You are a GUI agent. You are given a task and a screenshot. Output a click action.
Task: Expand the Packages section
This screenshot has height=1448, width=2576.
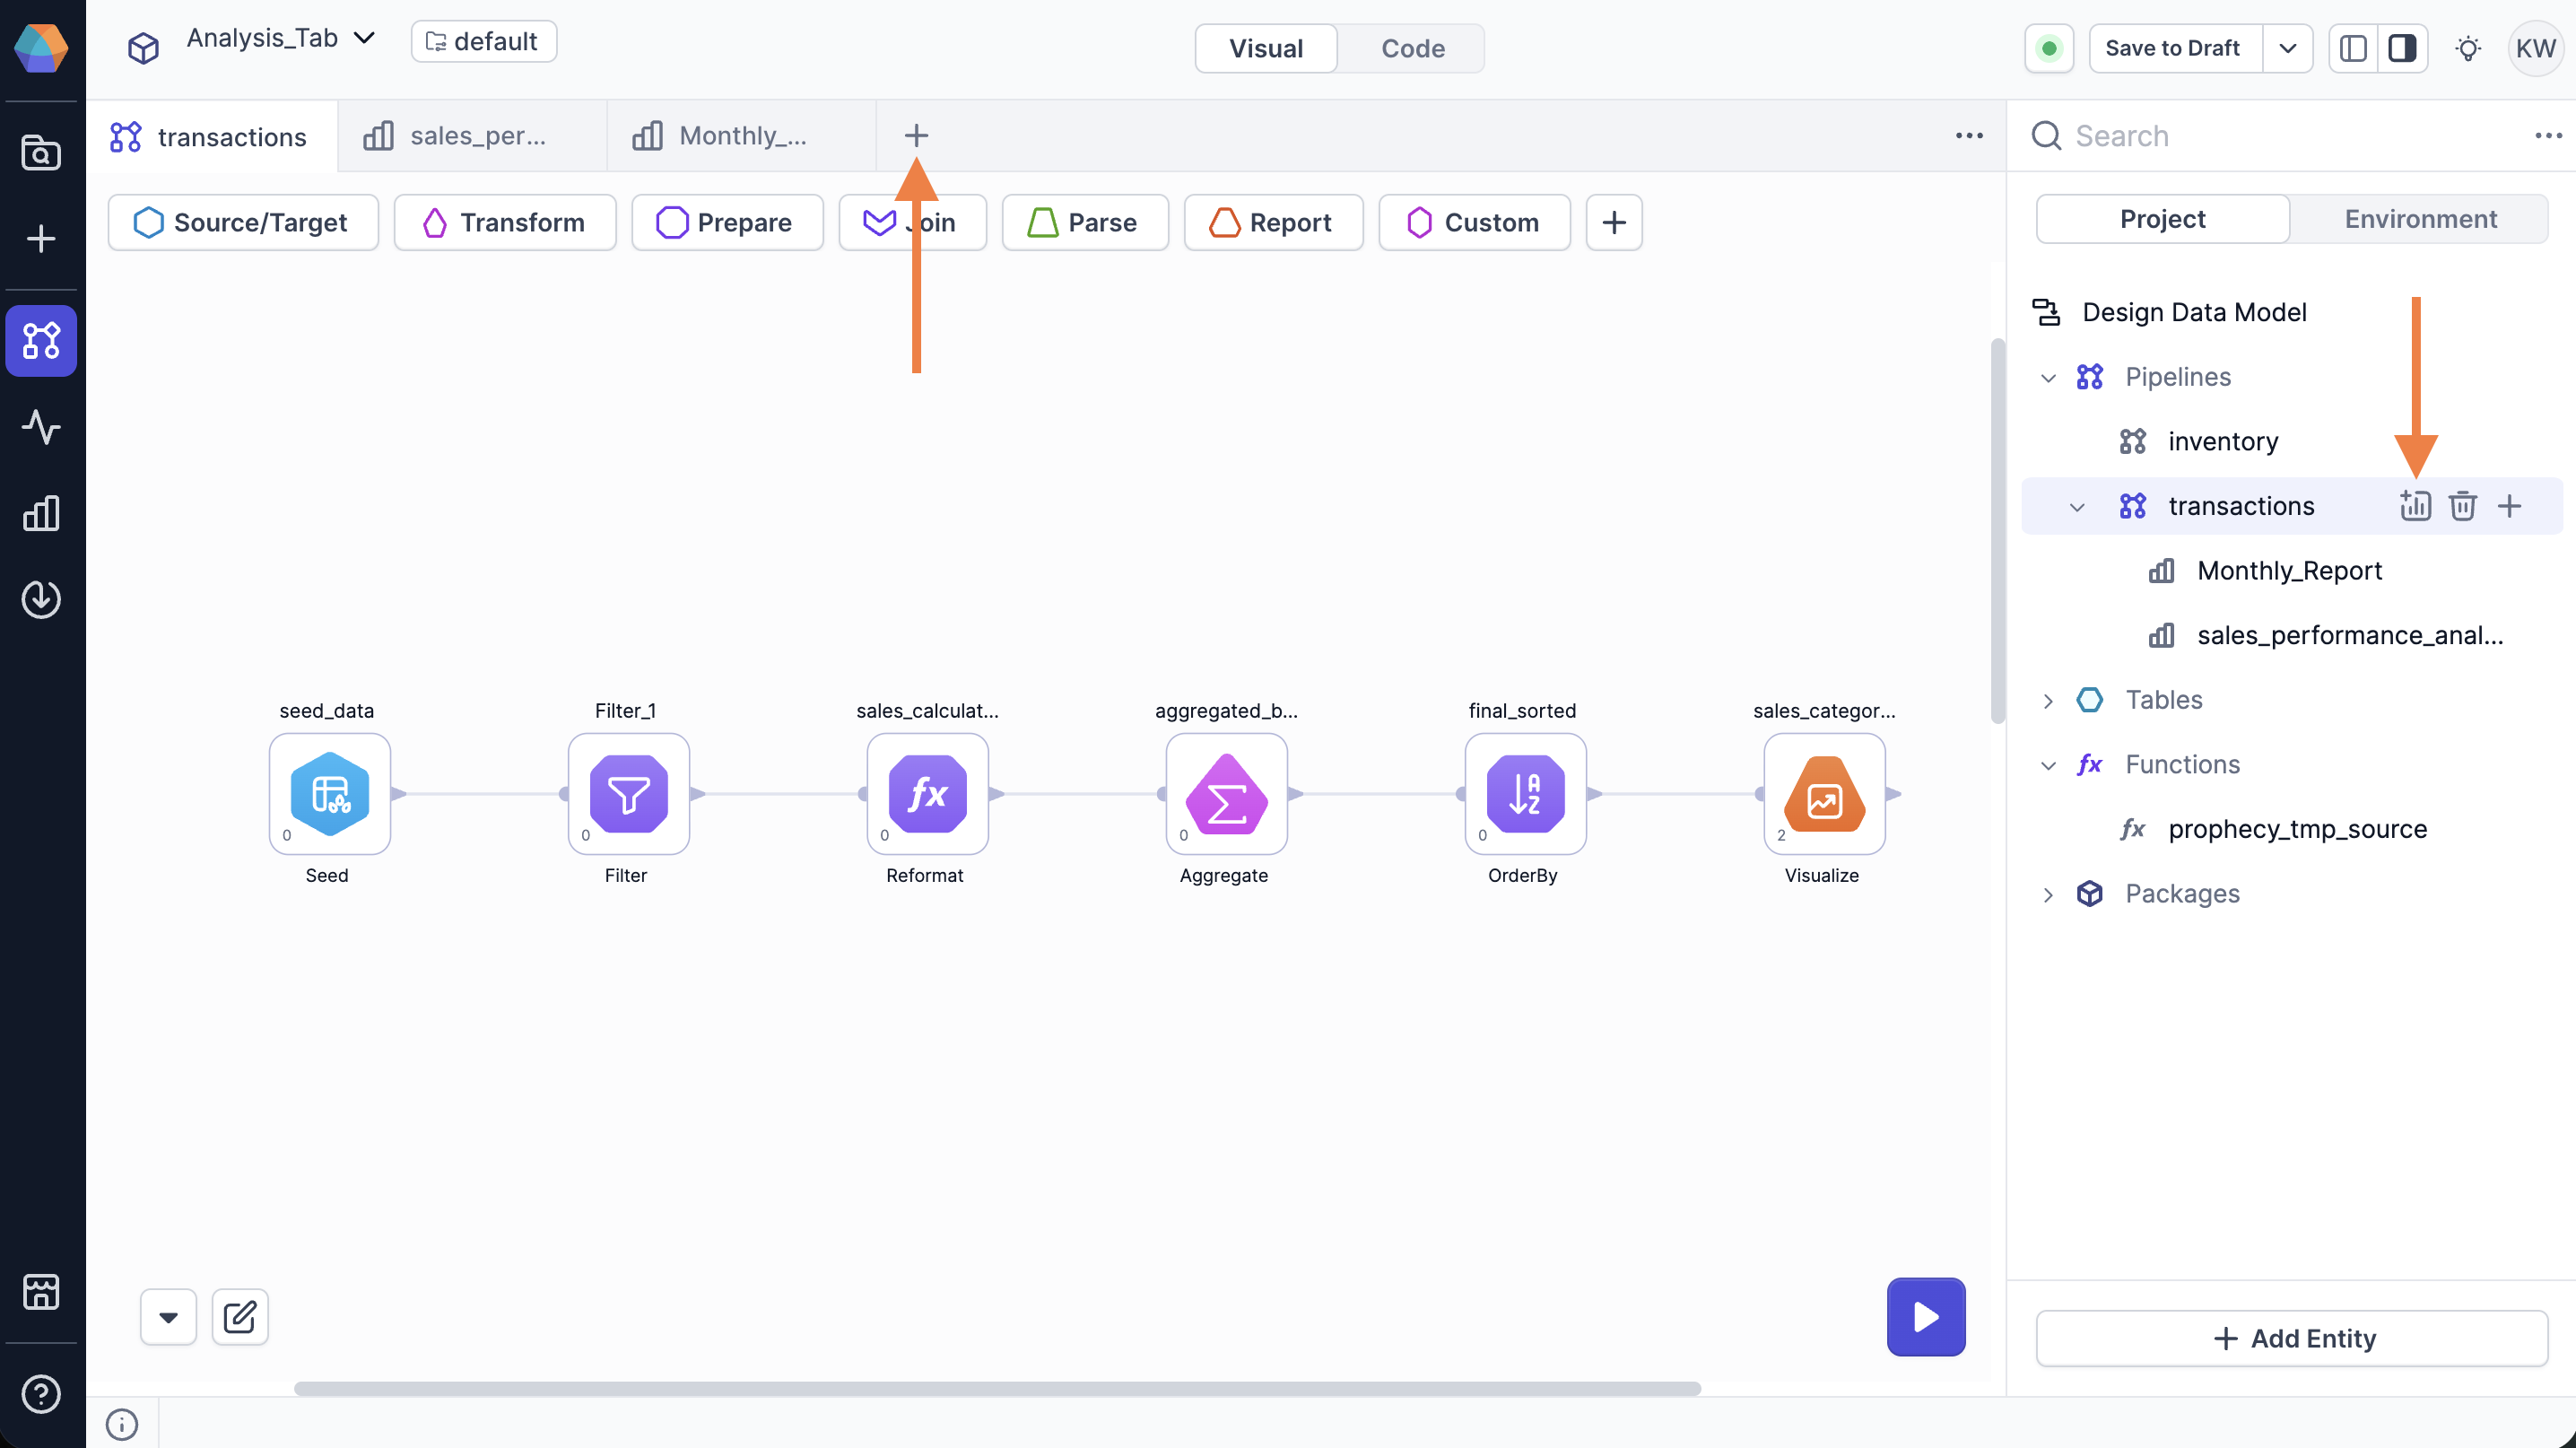[x=2048, y=894]
